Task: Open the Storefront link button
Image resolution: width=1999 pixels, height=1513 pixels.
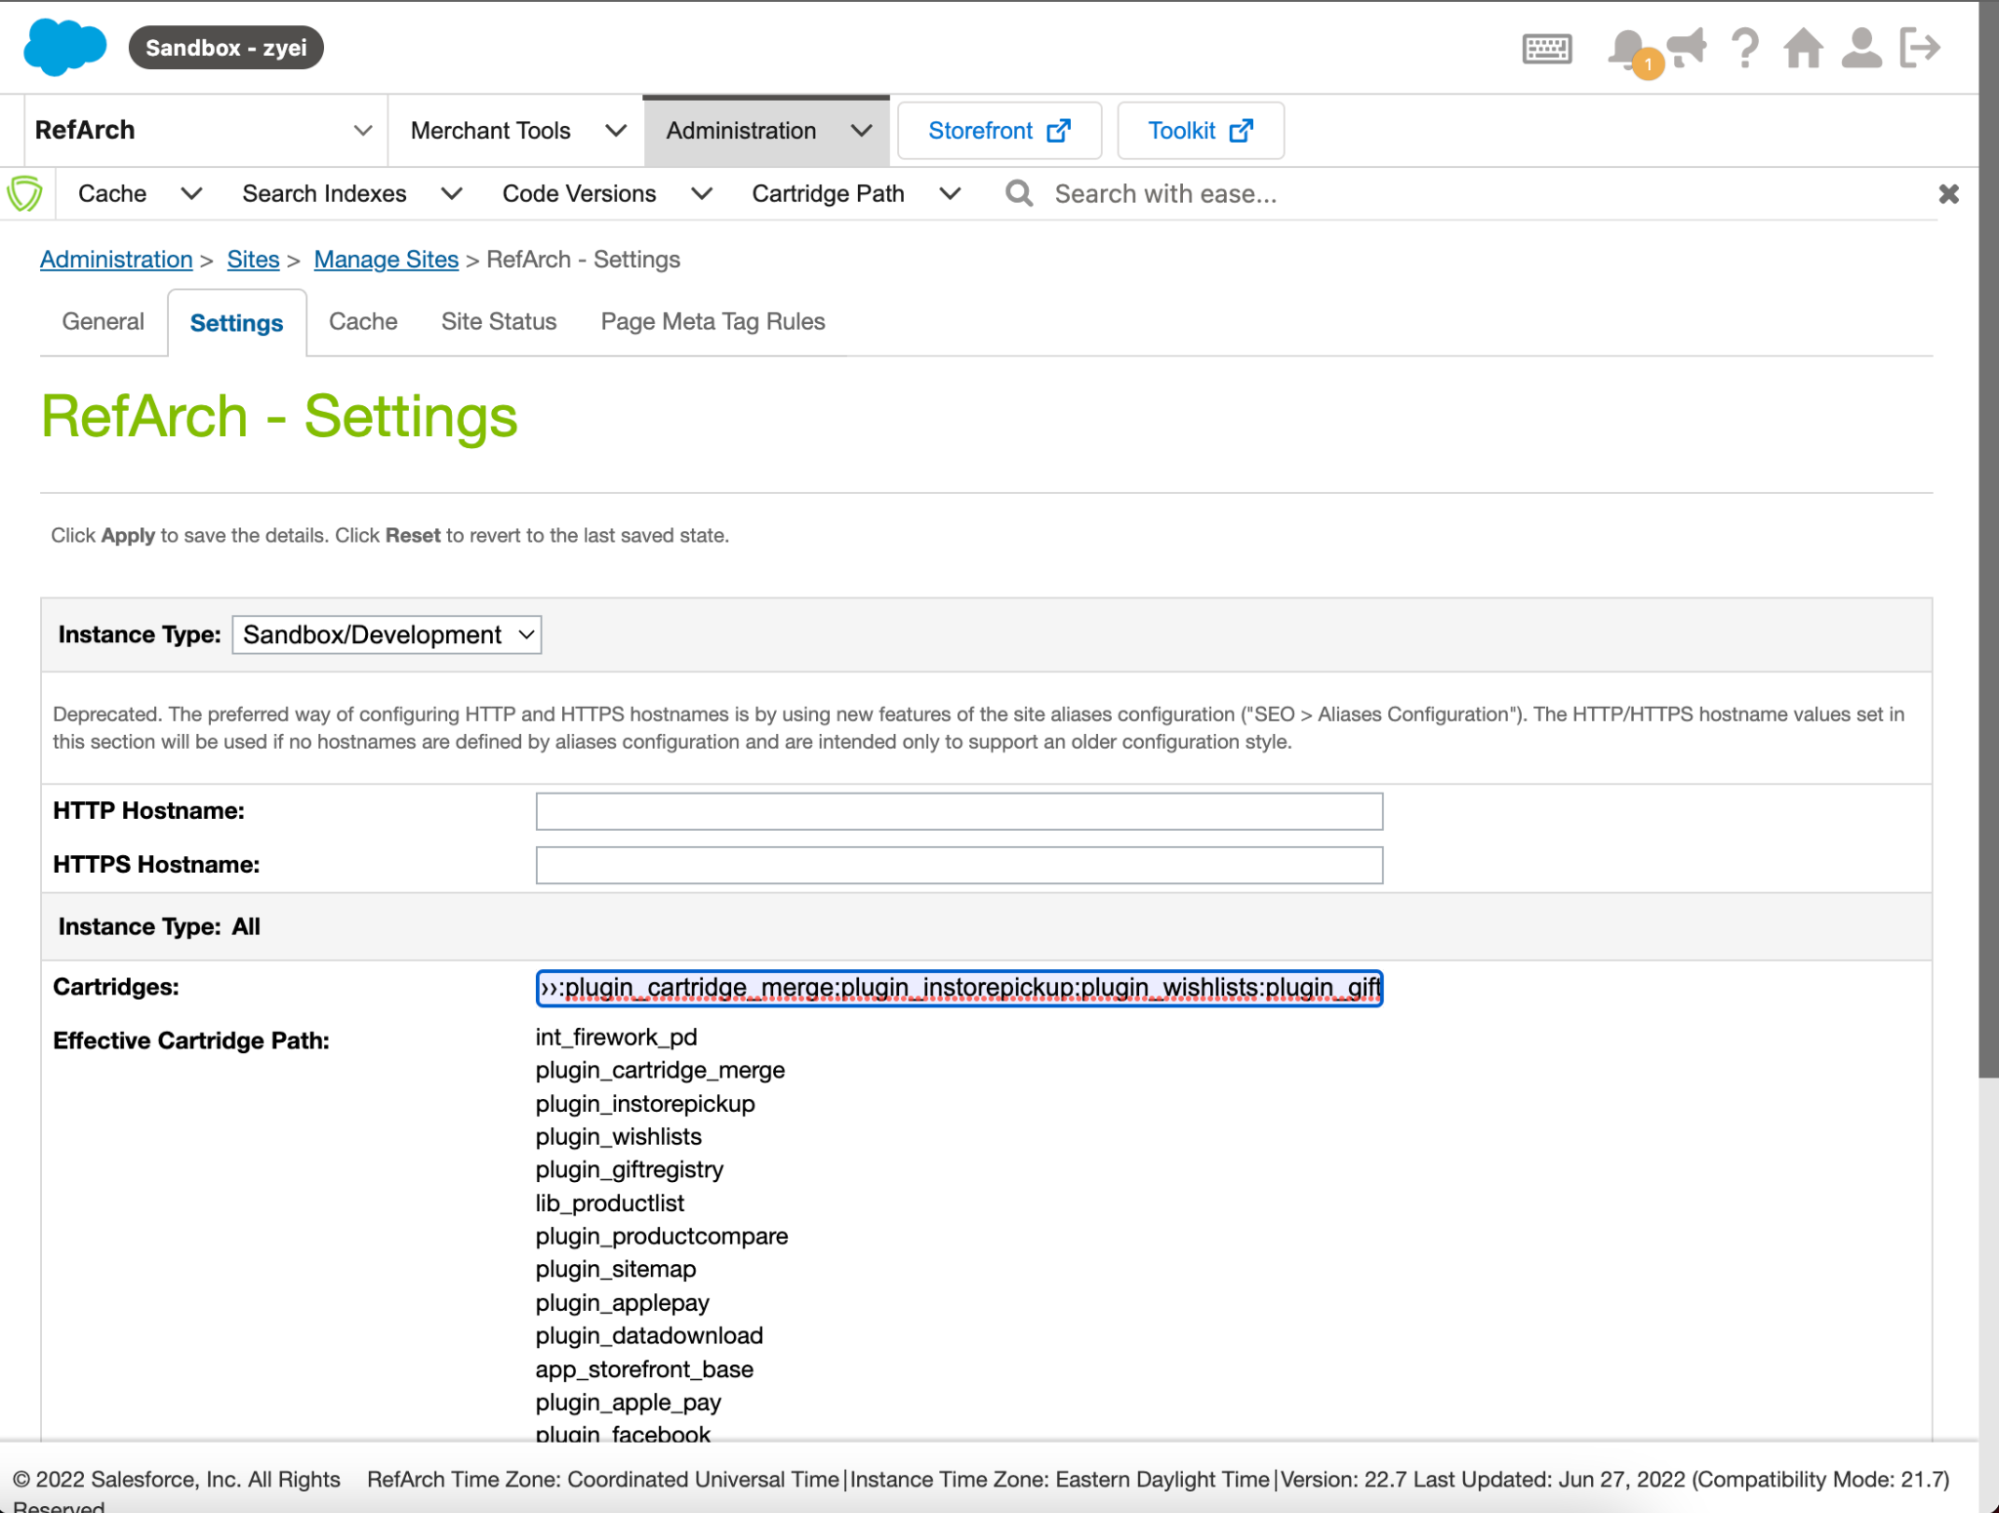Action: pos(999,131)
